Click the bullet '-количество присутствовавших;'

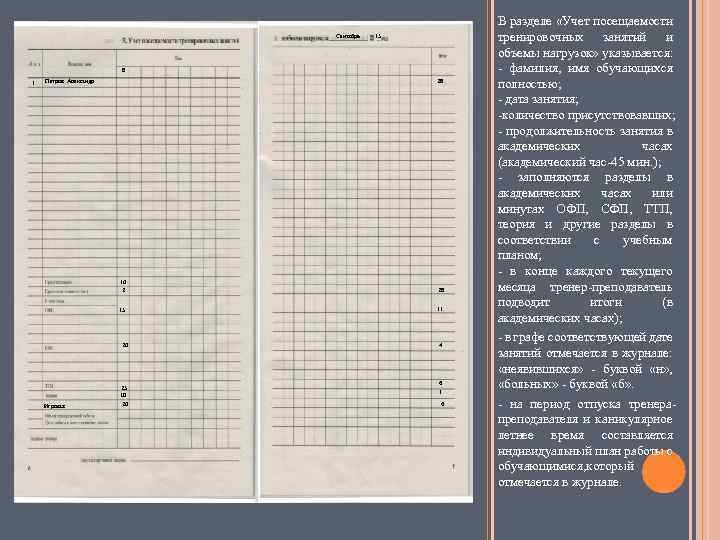coord(586,115)
